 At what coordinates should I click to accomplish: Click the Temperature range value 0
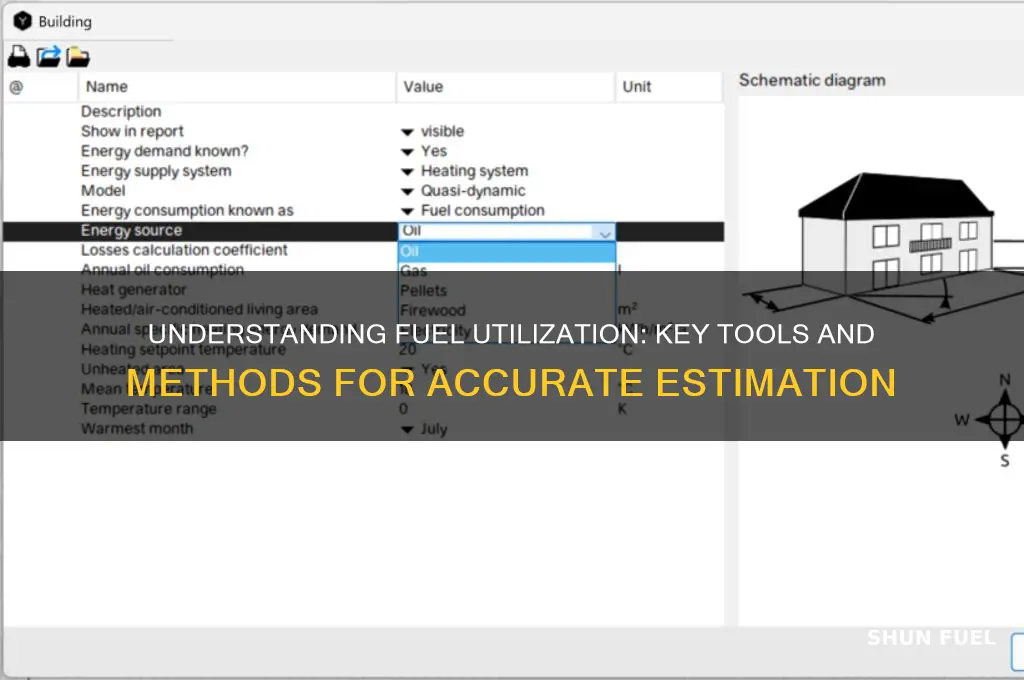tap(404, 409)
